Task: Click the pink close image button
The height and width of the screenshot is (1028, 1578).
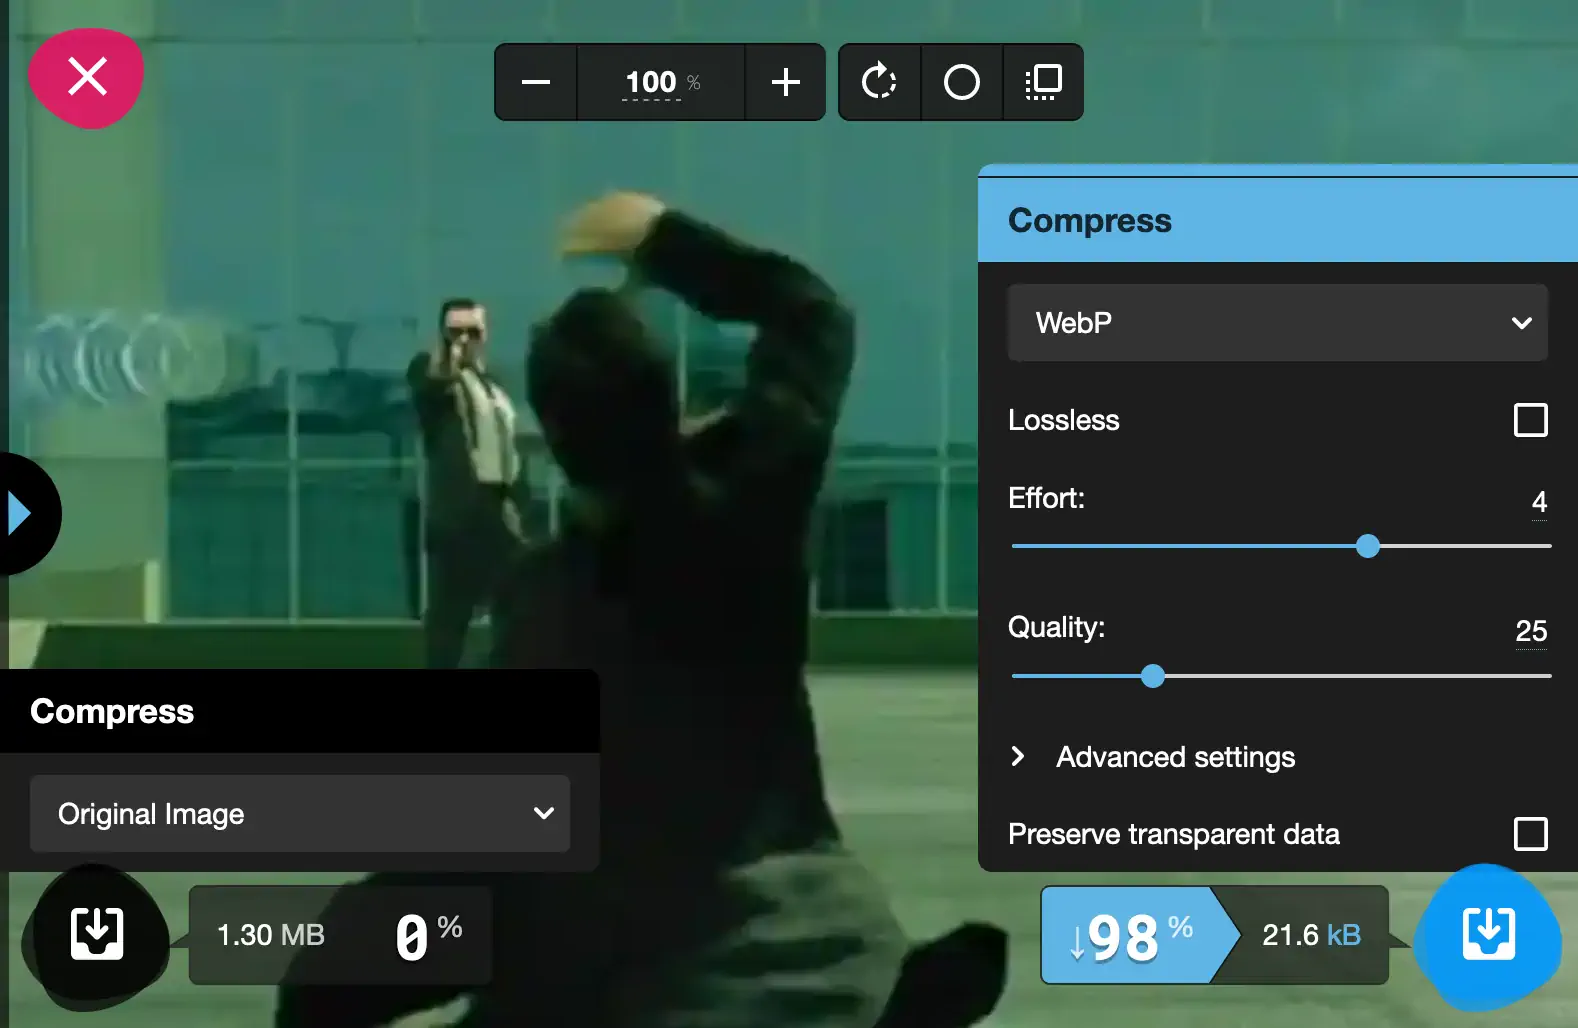Action: tap(86, 77)
